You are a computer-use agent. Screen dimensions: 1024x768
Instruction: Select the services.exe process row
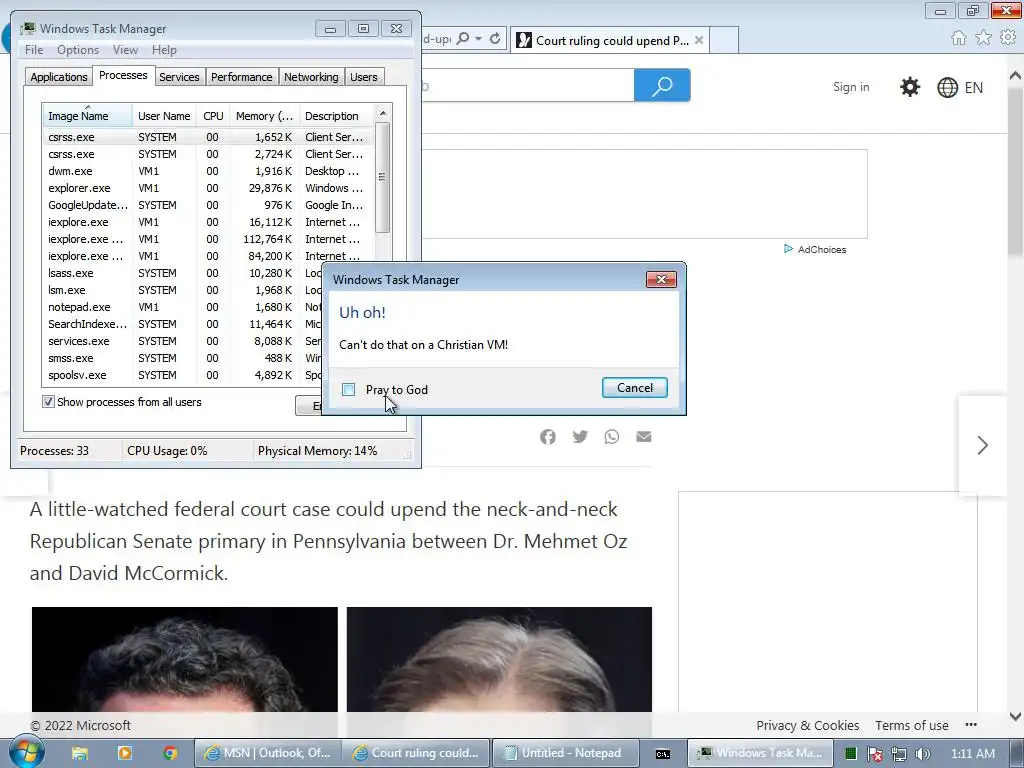[183, 341]
